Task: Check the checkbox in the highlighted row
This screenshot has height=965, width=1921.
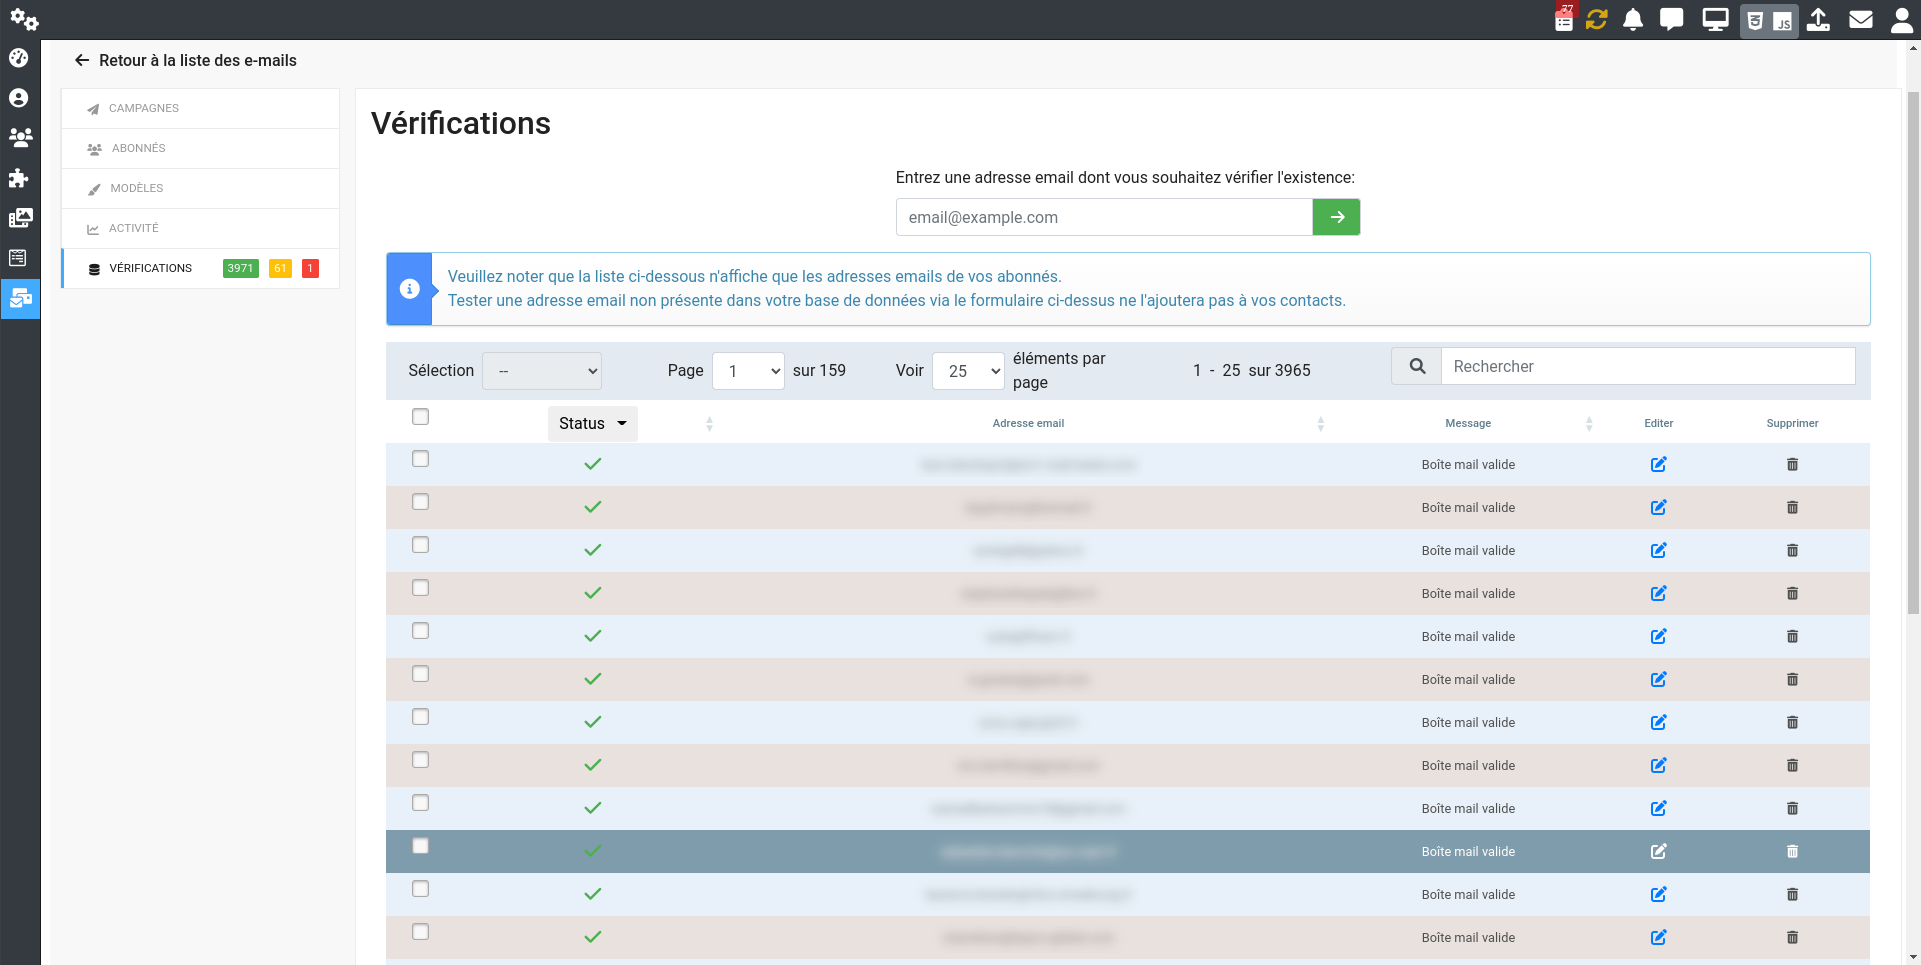Action: tap(421, 846)
